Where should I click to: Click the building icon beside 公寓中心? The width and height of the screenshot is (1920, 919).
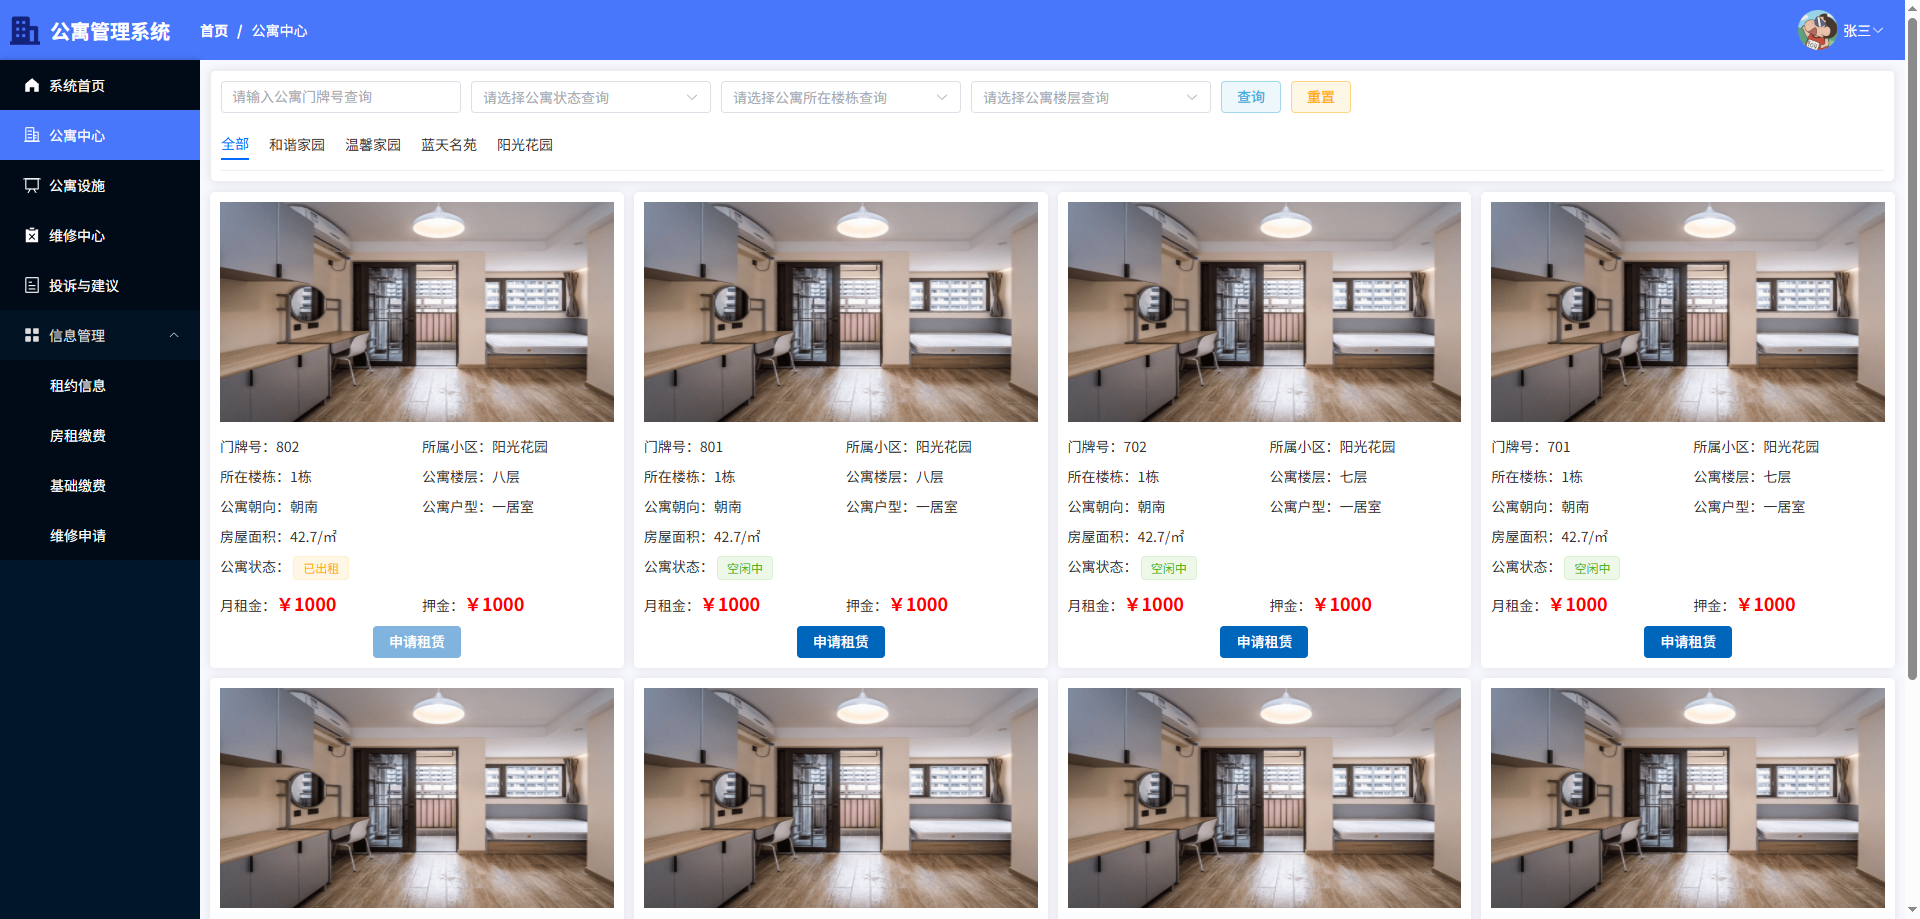point(32,135)
